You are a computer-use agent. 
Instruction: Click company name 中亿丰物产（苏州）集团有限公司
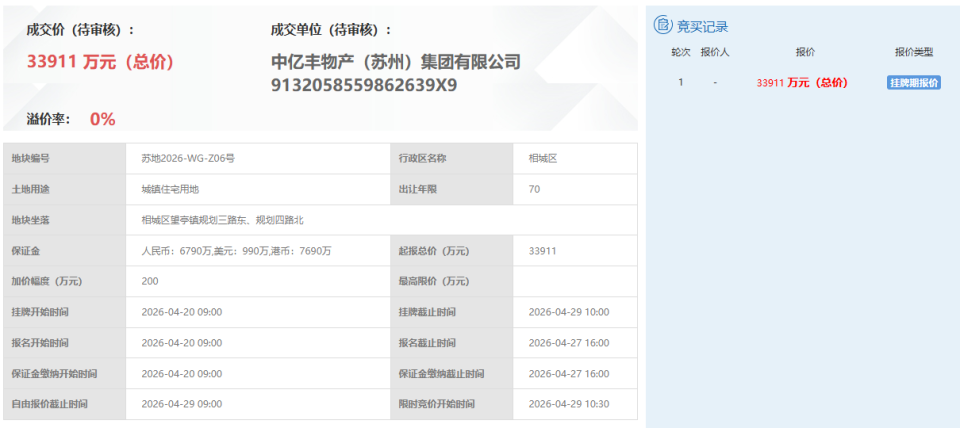point(396,62)
